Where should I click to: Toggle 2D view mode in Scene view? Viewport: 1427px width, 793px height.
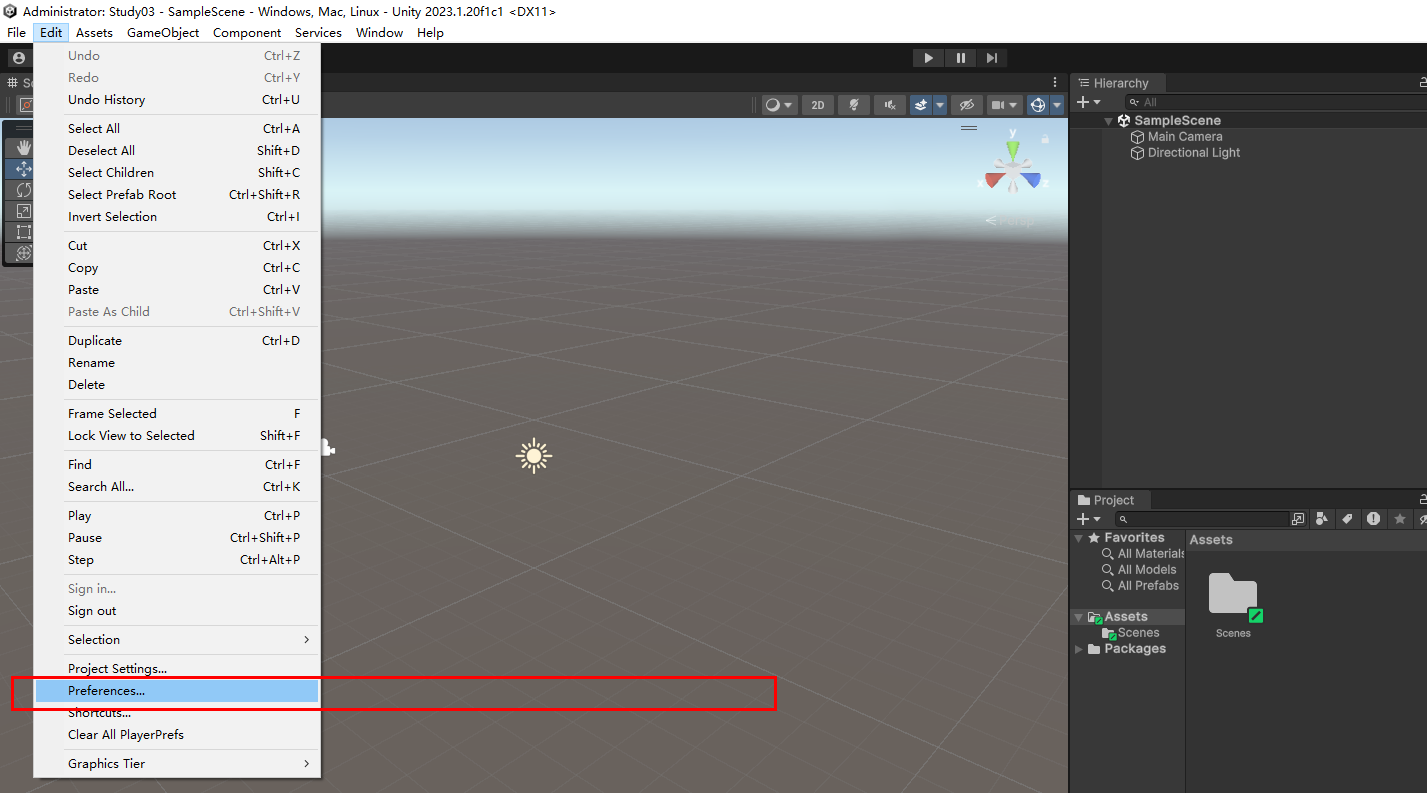point(817,104)
